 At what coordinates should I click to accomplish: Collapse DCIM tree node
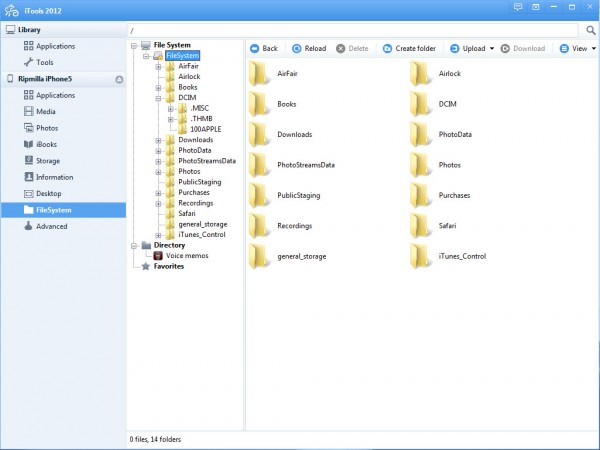click(x=158, y=98)
